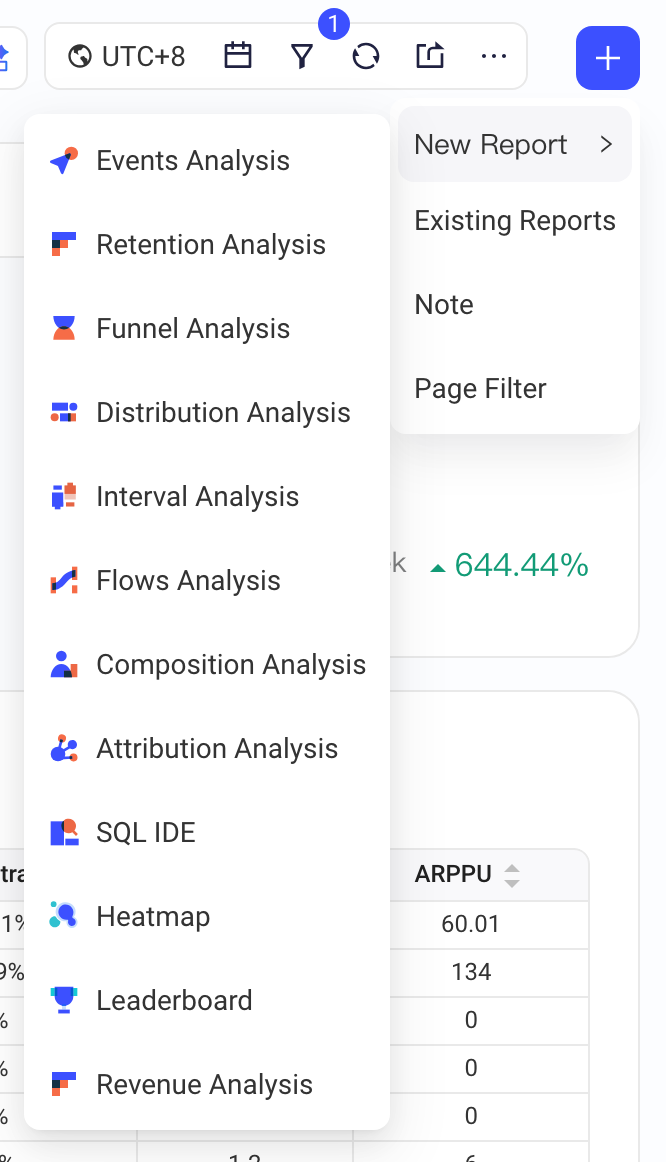Refresh the dashboard data
This screenshot has width=666, height=1162.
tap(366, 56)
